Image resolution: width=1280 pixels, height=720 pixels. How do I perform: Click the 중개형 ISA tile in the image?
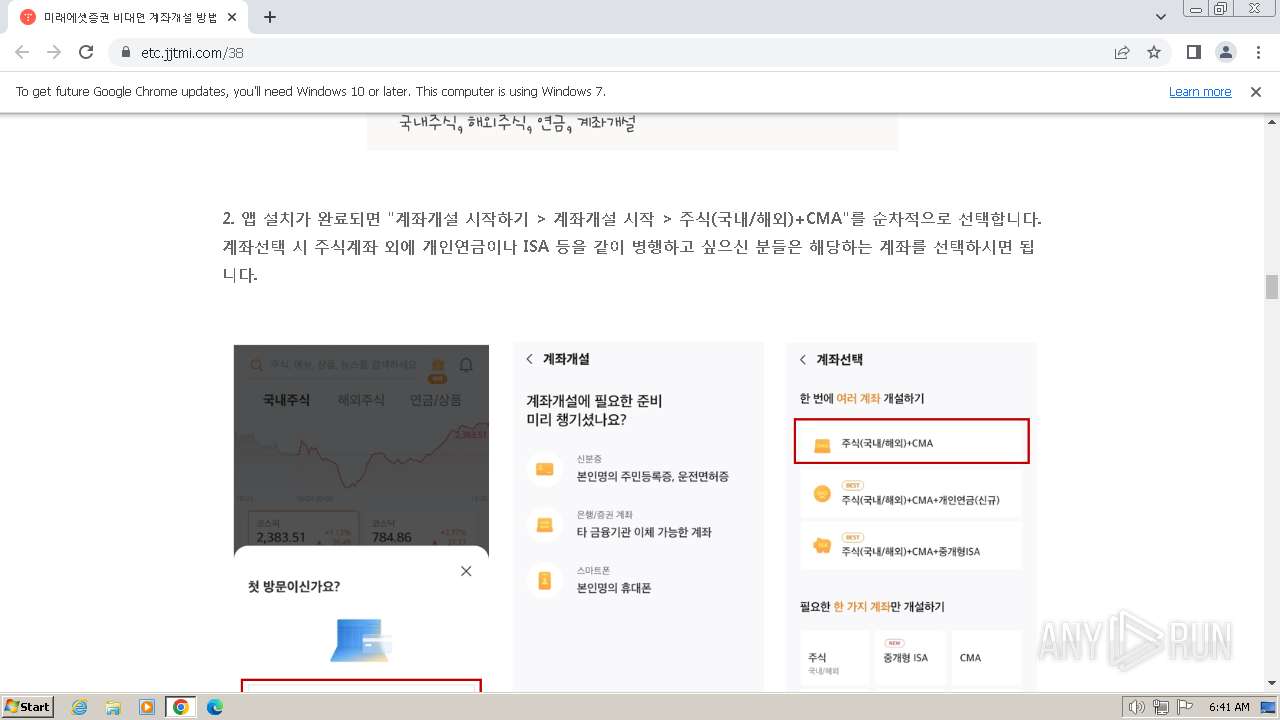click(910, 657)
